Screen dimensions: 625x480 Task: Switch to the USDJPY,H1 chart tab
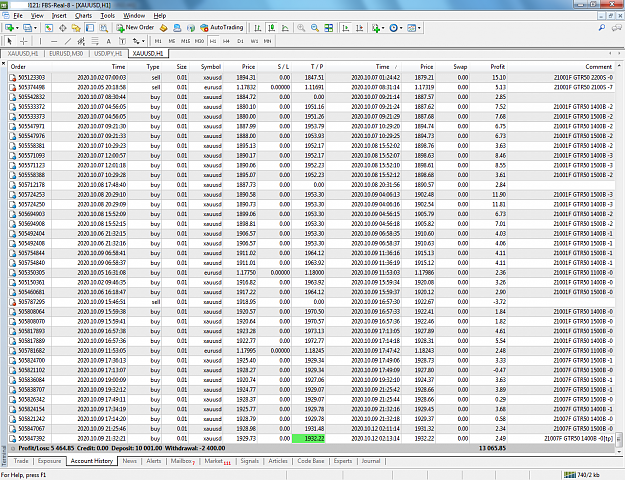(108, 53)
